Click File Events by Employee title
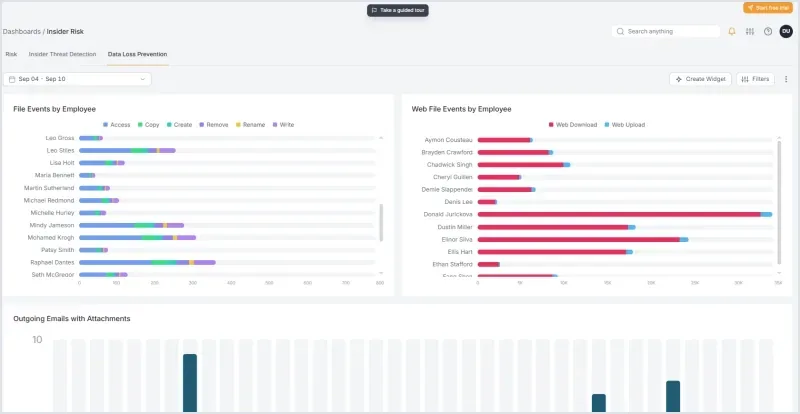Screen dimensions: 800x414 [55, 109]
